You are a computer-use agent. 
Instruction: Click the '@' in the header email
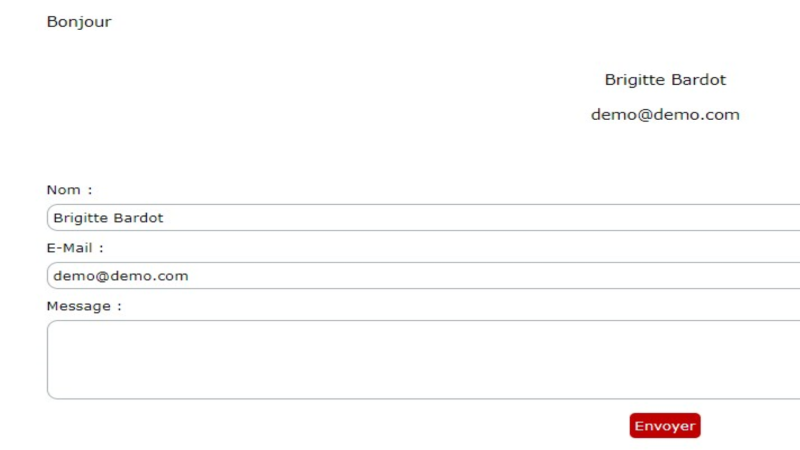coord(645,115)
